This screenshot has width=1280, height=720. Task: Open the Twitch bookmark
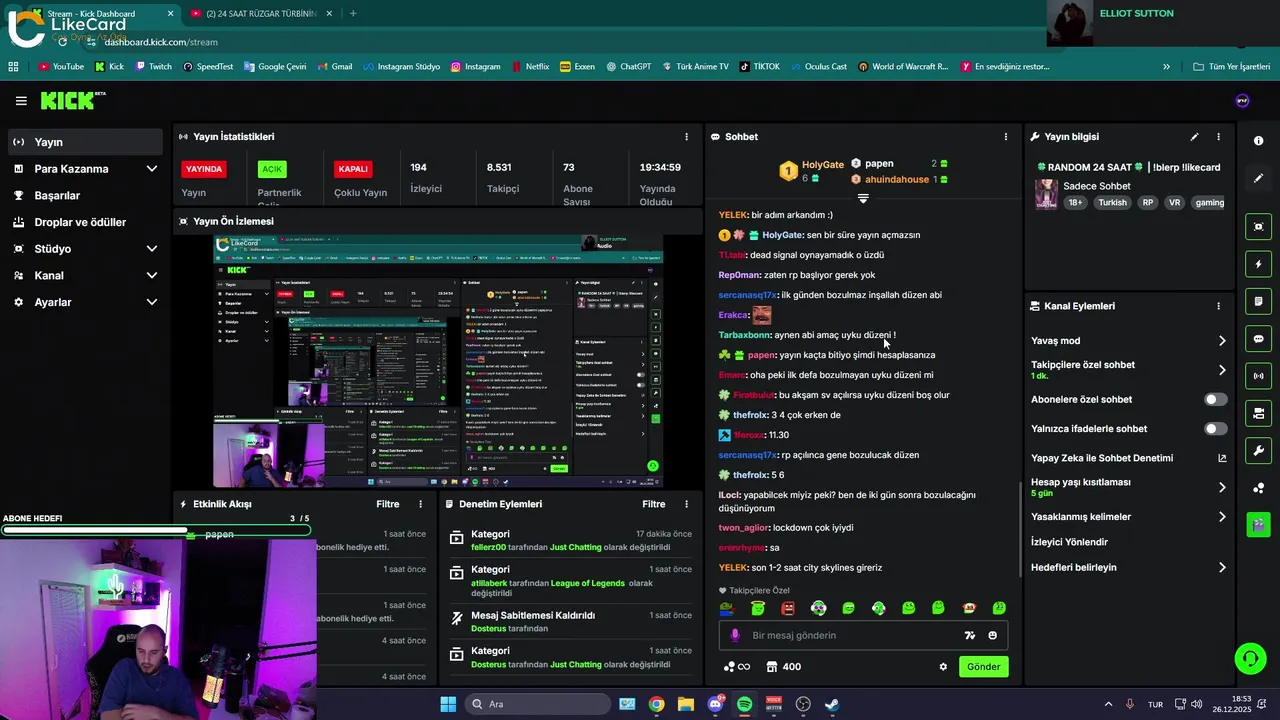click(x=152, y=67)
